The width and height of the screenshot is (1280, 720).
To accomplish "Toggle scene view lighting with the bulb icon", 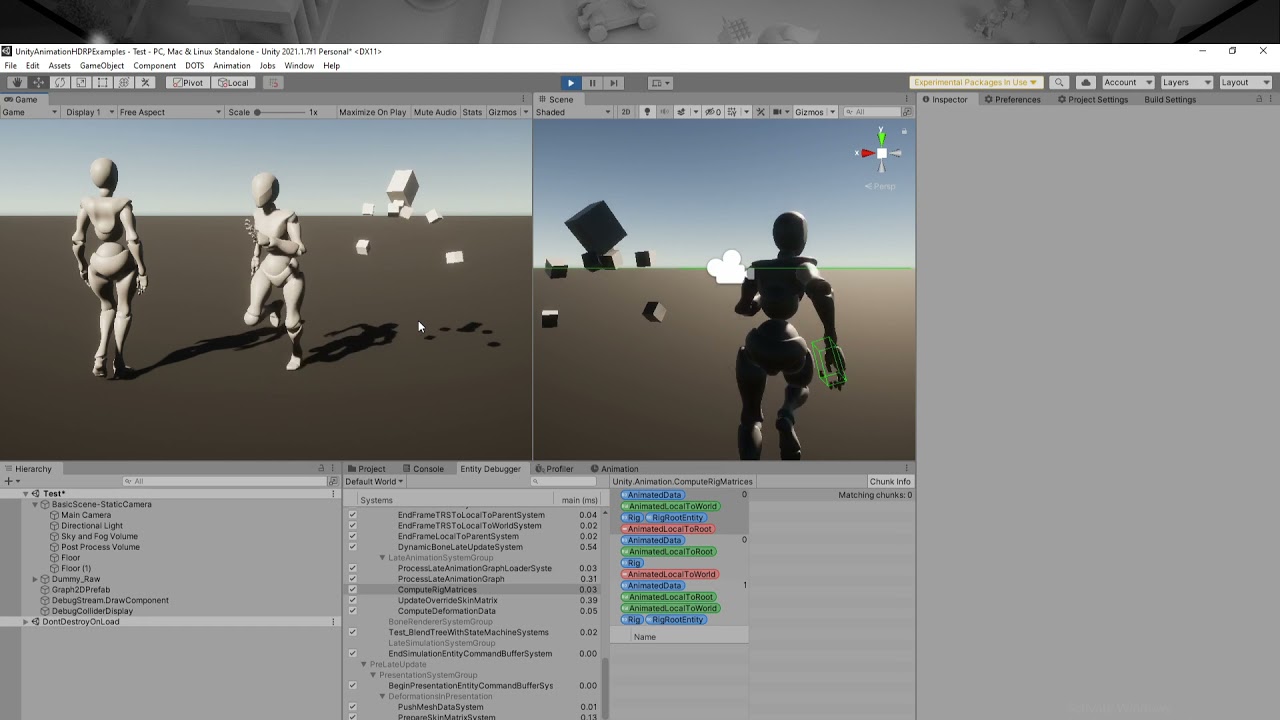I will pos(647,111).
